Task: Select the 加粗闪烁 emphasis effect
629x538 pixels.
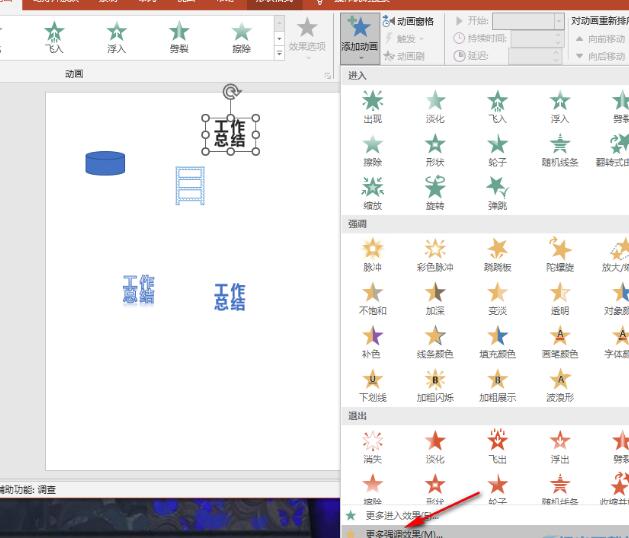Action: pyautogui.click(x=435, y=386)
